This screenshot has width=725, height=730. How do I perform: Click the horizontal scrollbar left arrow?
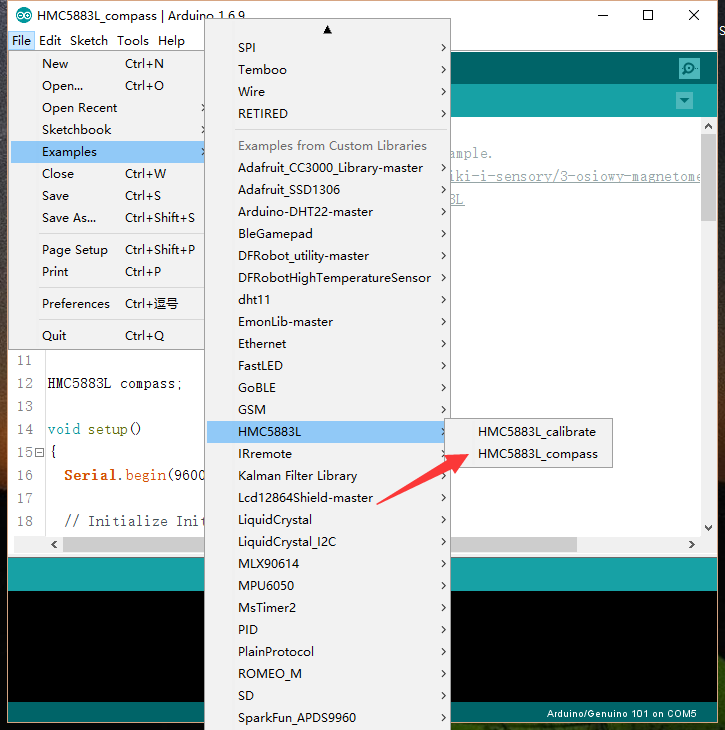pyautogui.click(x=54, y=544)
